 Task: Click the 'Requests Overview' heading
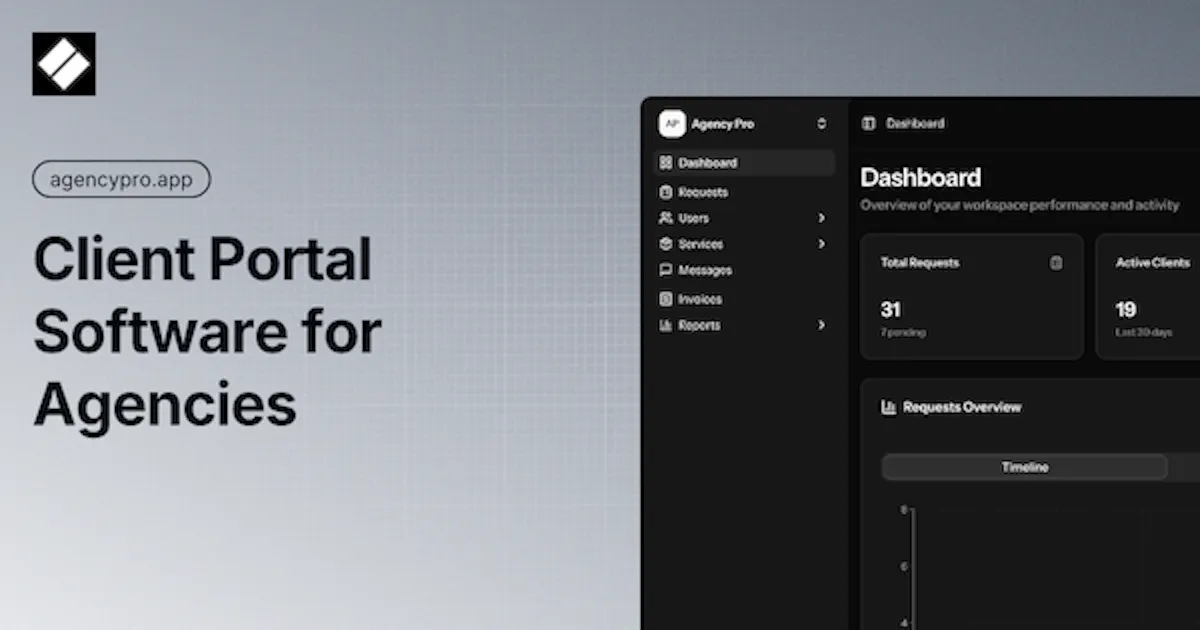click(962, 407)
